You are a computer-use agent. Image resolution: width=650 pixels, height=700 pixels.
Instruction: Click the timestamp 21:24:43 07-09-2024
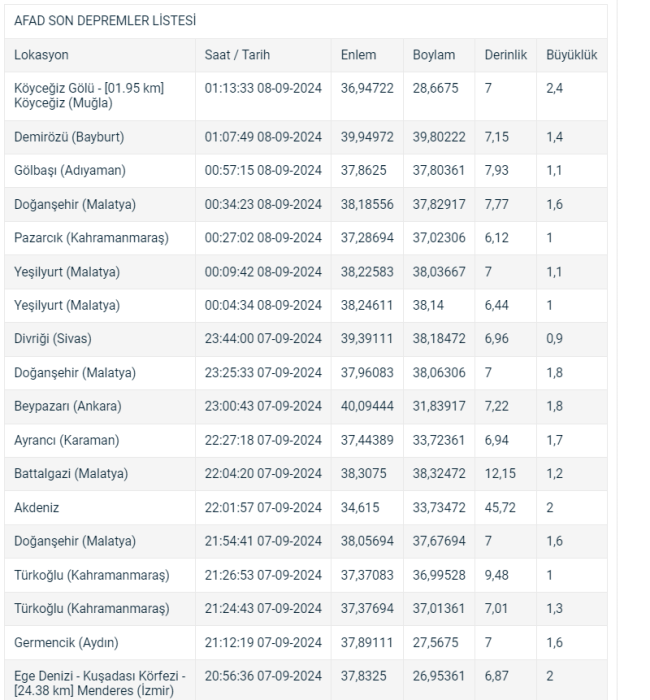263,608
